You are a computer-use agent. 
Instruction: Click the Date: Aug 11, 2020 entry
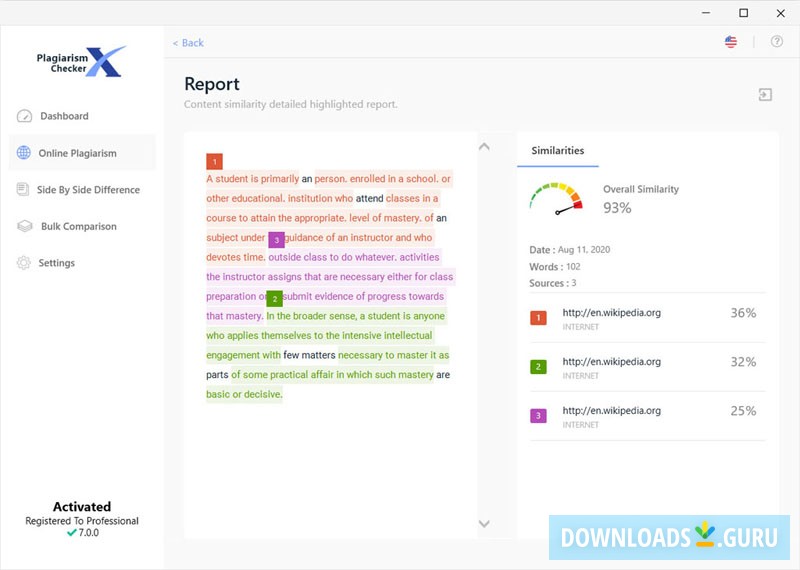click(x=569, y=250)
